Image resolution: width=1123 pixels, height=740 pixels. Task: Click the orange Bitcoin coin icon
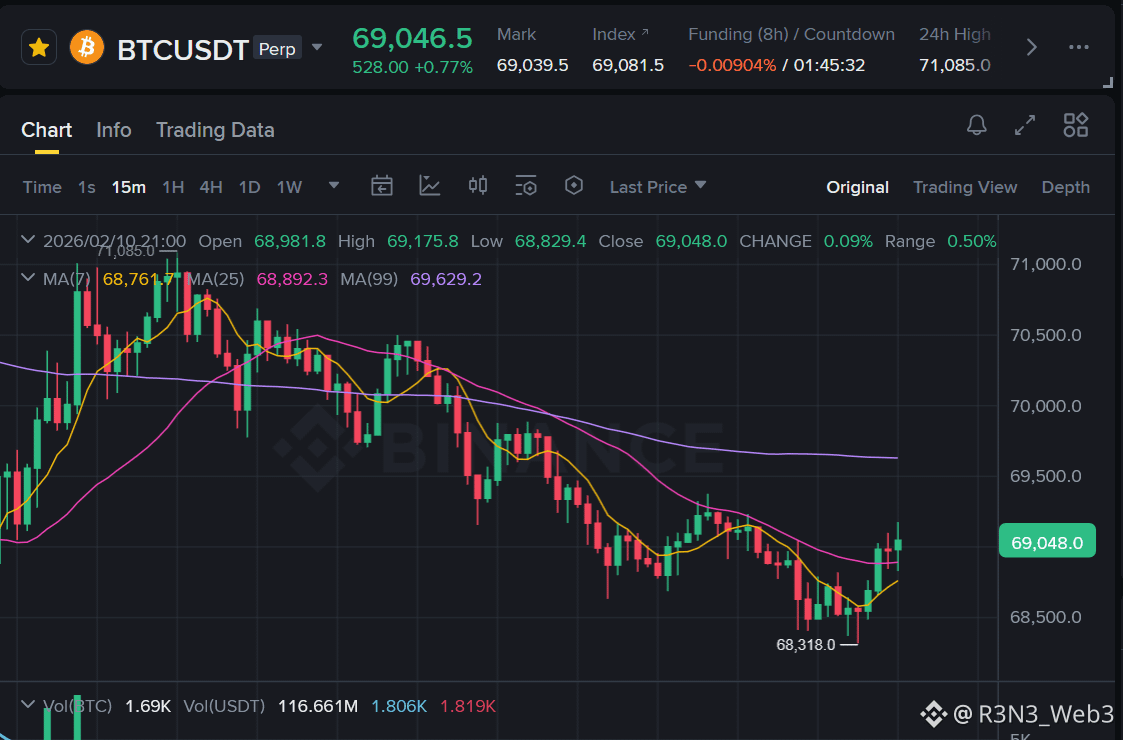coord(87,48)
